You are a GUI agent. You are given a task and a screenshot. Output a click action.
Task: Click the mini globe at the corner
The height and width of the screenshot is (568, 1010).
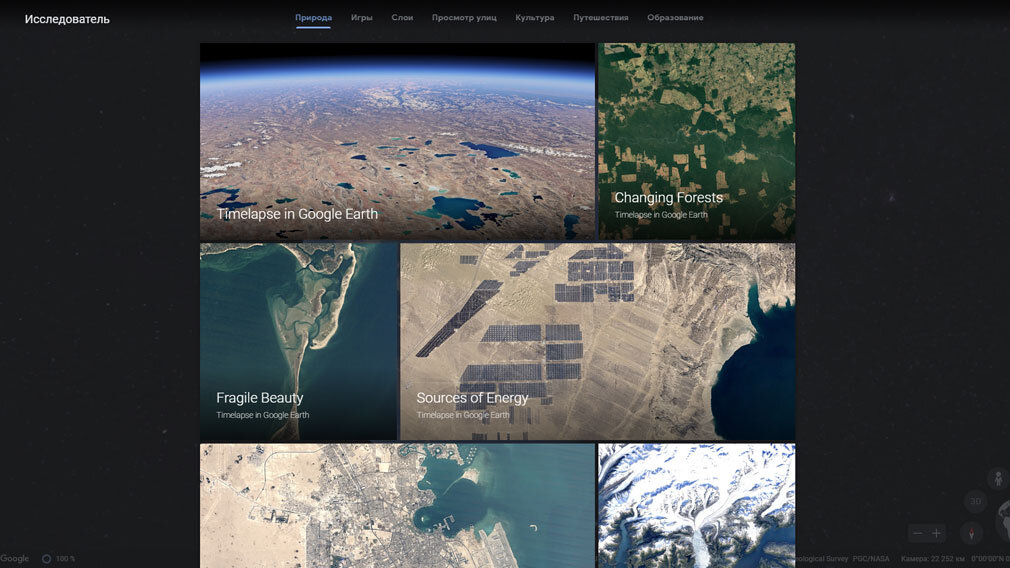(1004, 520)
